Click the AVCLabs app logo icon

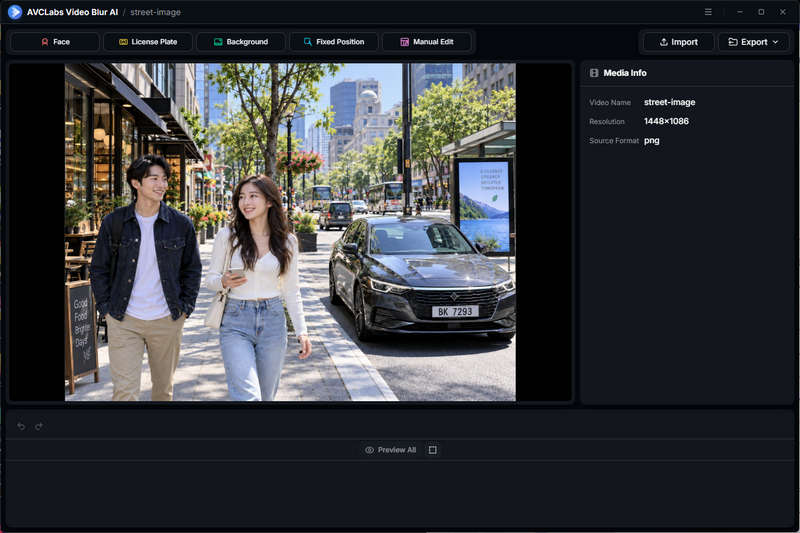(x=15, y=12)
